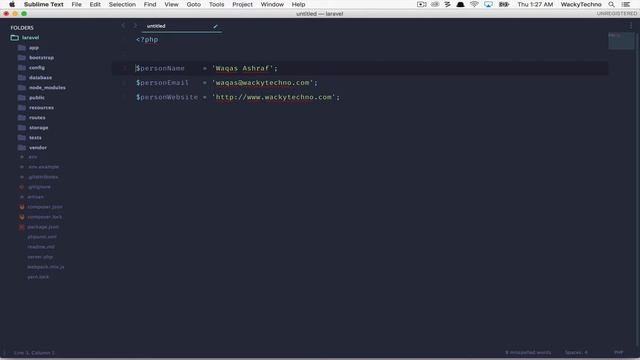Open the File menu
This screenshot has width=640, height=360.
pyautogui.click(x=76, y=4)
